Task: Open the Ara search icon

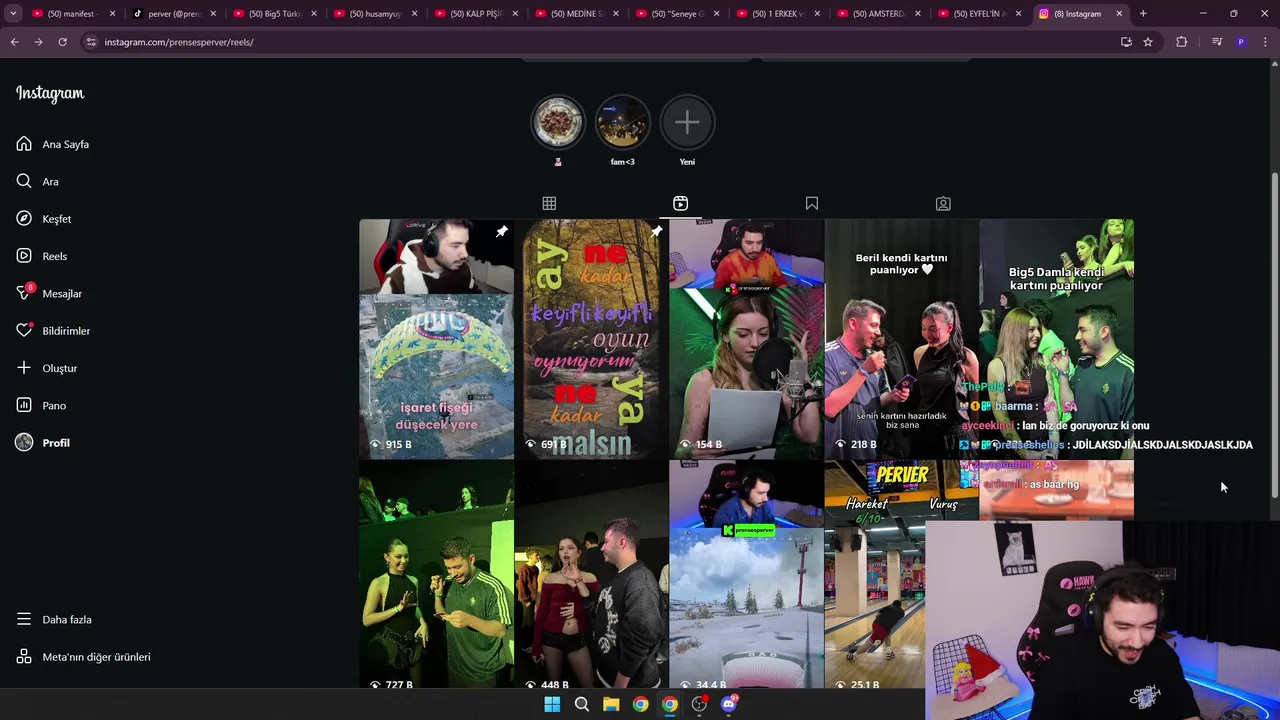Action: click(24, 181)
